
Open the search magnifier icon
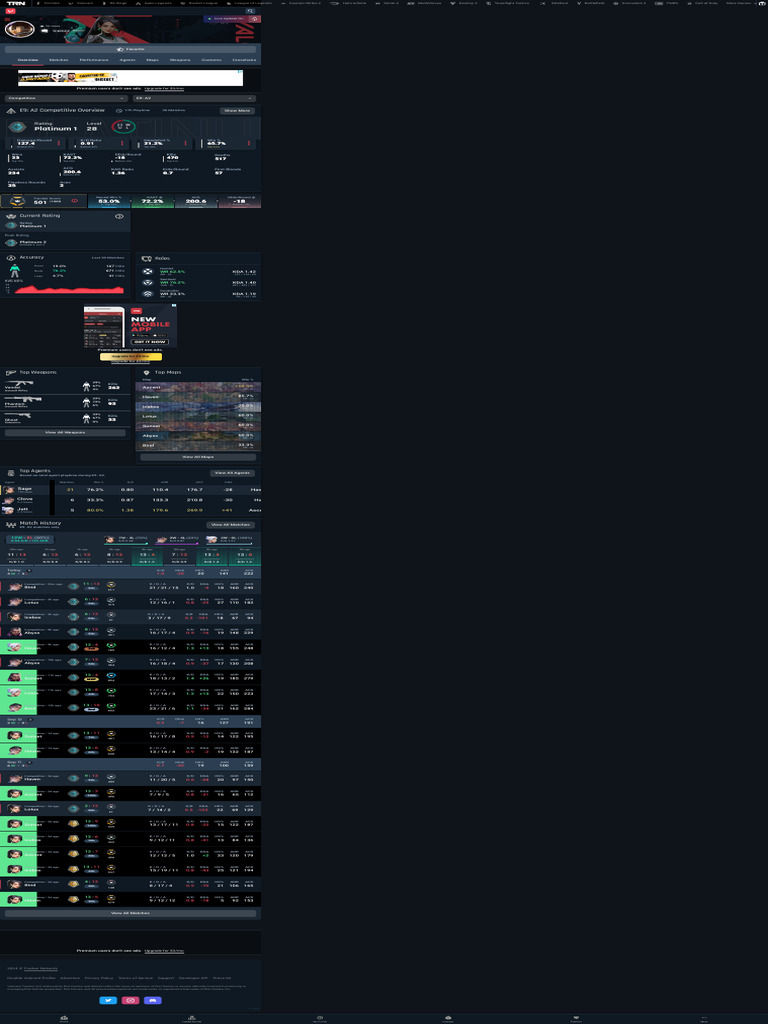250,11
